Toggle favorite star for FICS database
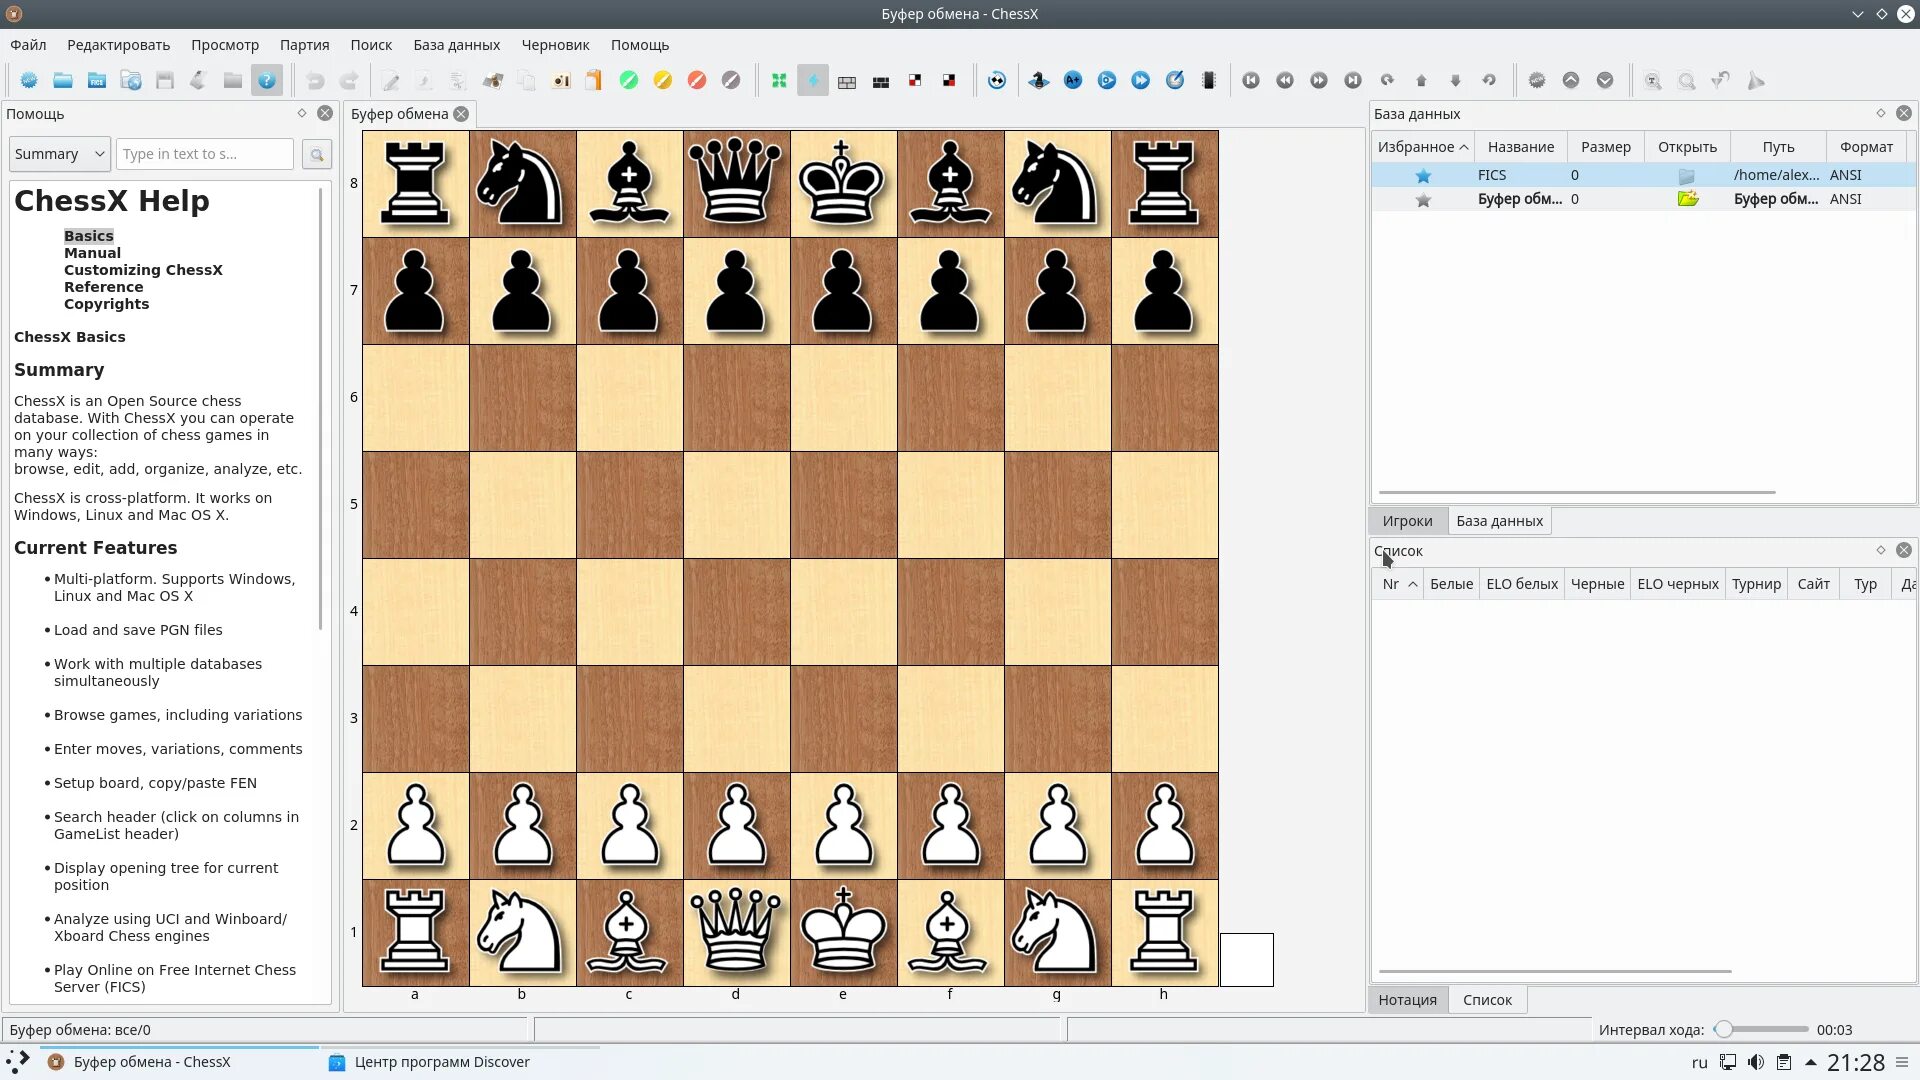Viewport: 1920px width, 1080px height. coord(1423,176)
